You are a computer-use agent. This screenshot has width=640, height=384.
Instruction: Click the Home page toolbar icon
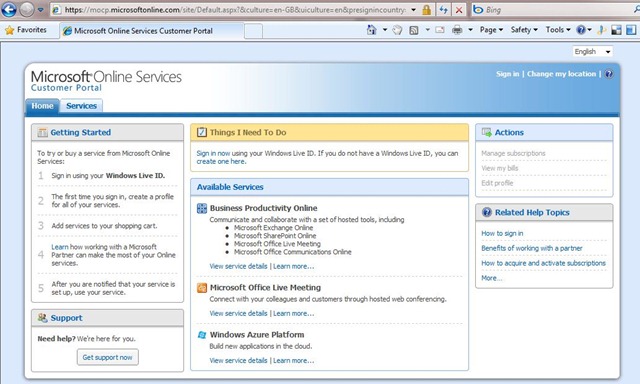(371, 30)
